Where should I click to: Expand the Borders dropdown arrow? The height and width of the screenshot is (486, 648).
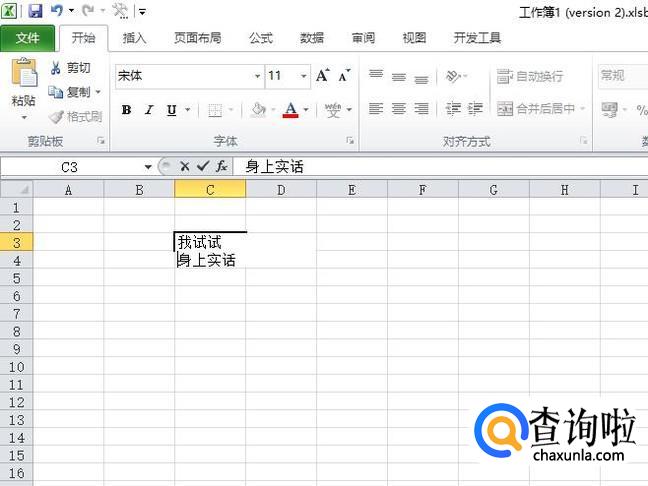click(231, 110)
